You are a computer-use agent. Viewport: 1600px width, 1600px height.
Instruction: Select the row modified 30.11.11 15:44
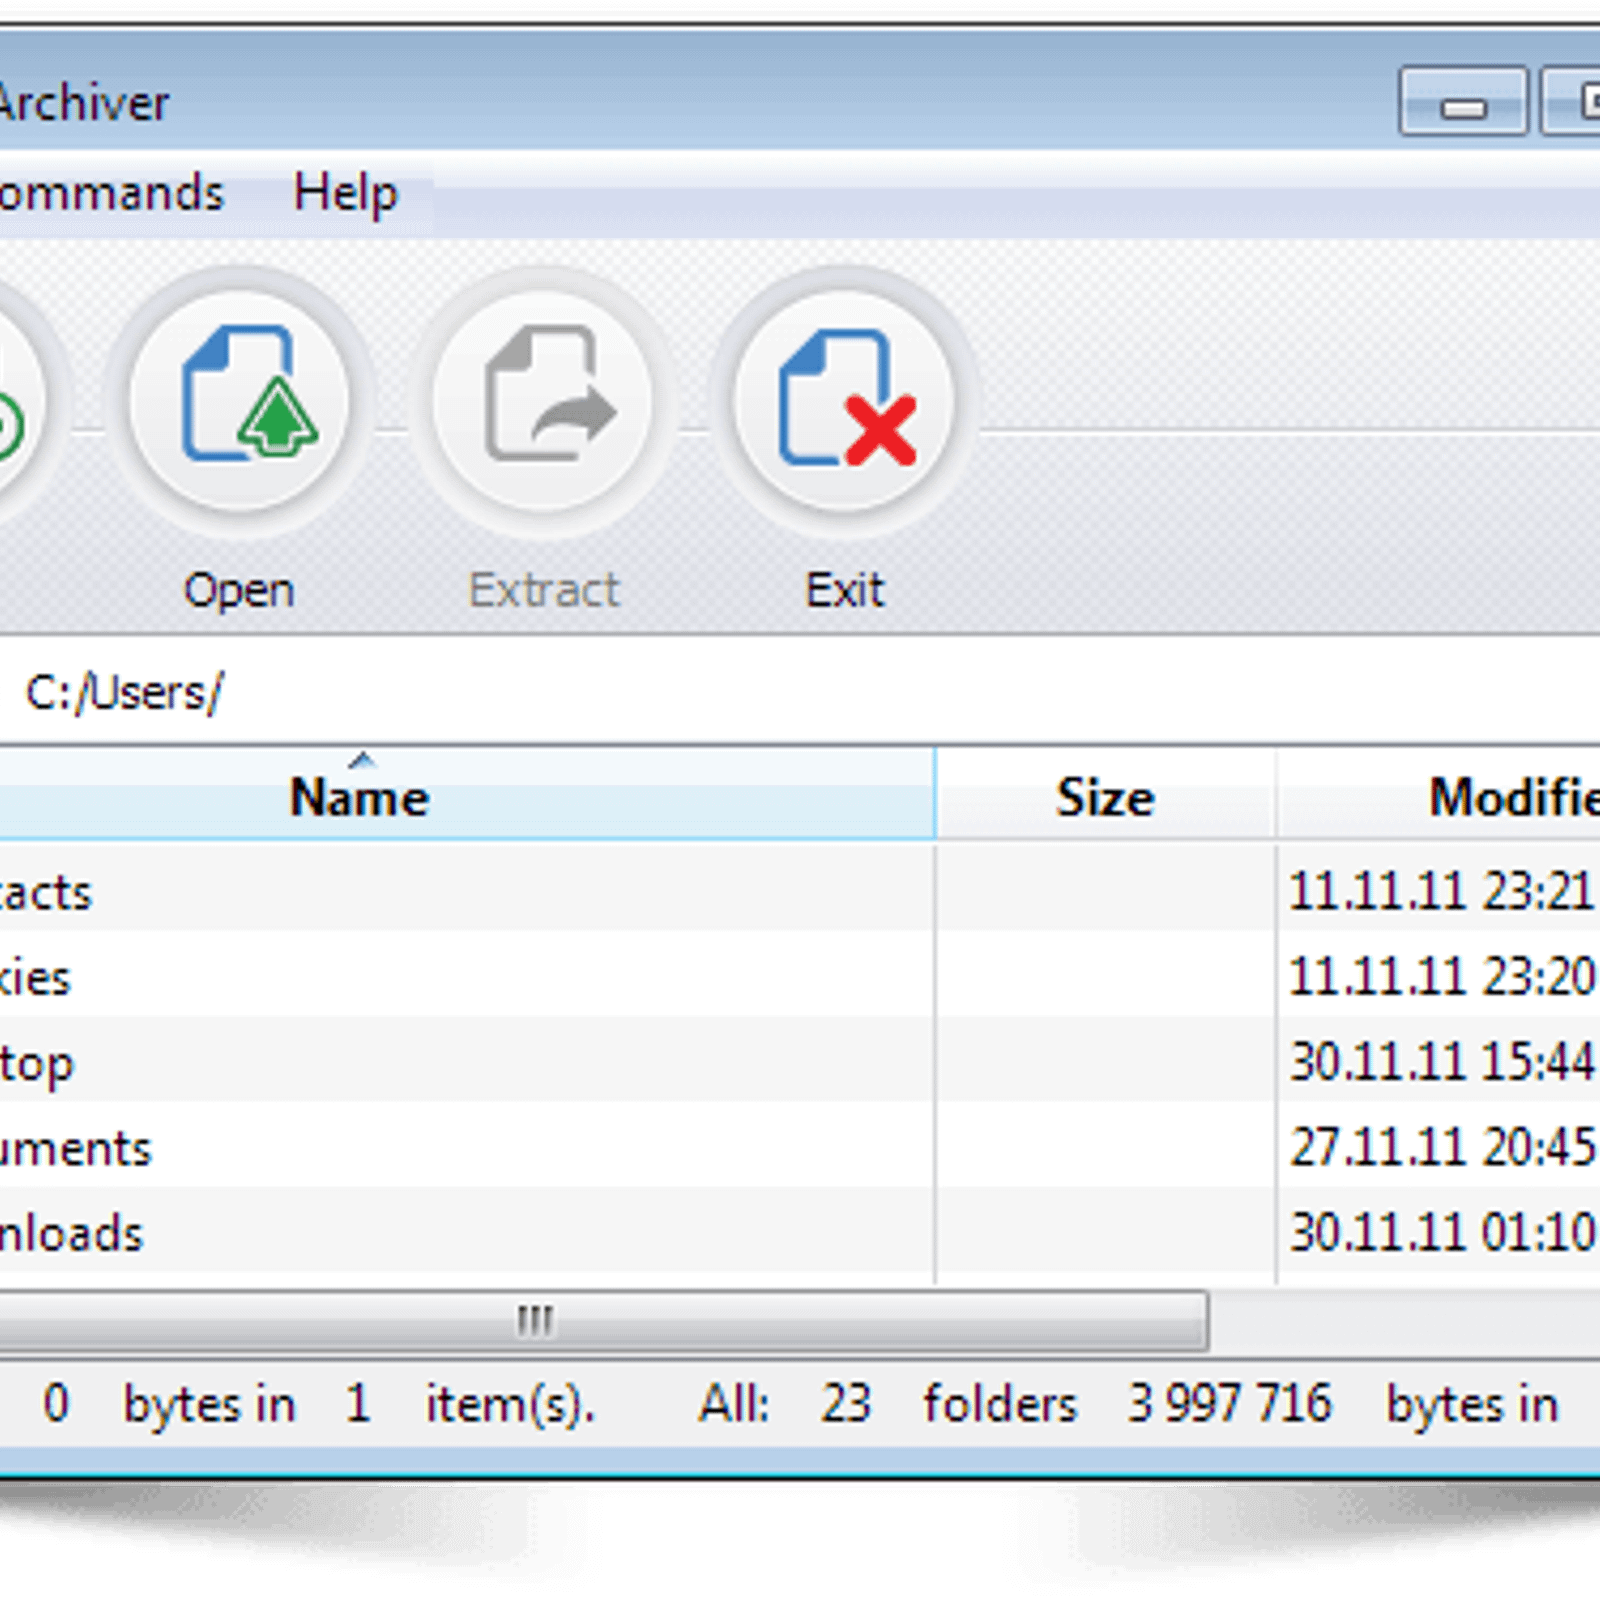[x=800, y=1060]
